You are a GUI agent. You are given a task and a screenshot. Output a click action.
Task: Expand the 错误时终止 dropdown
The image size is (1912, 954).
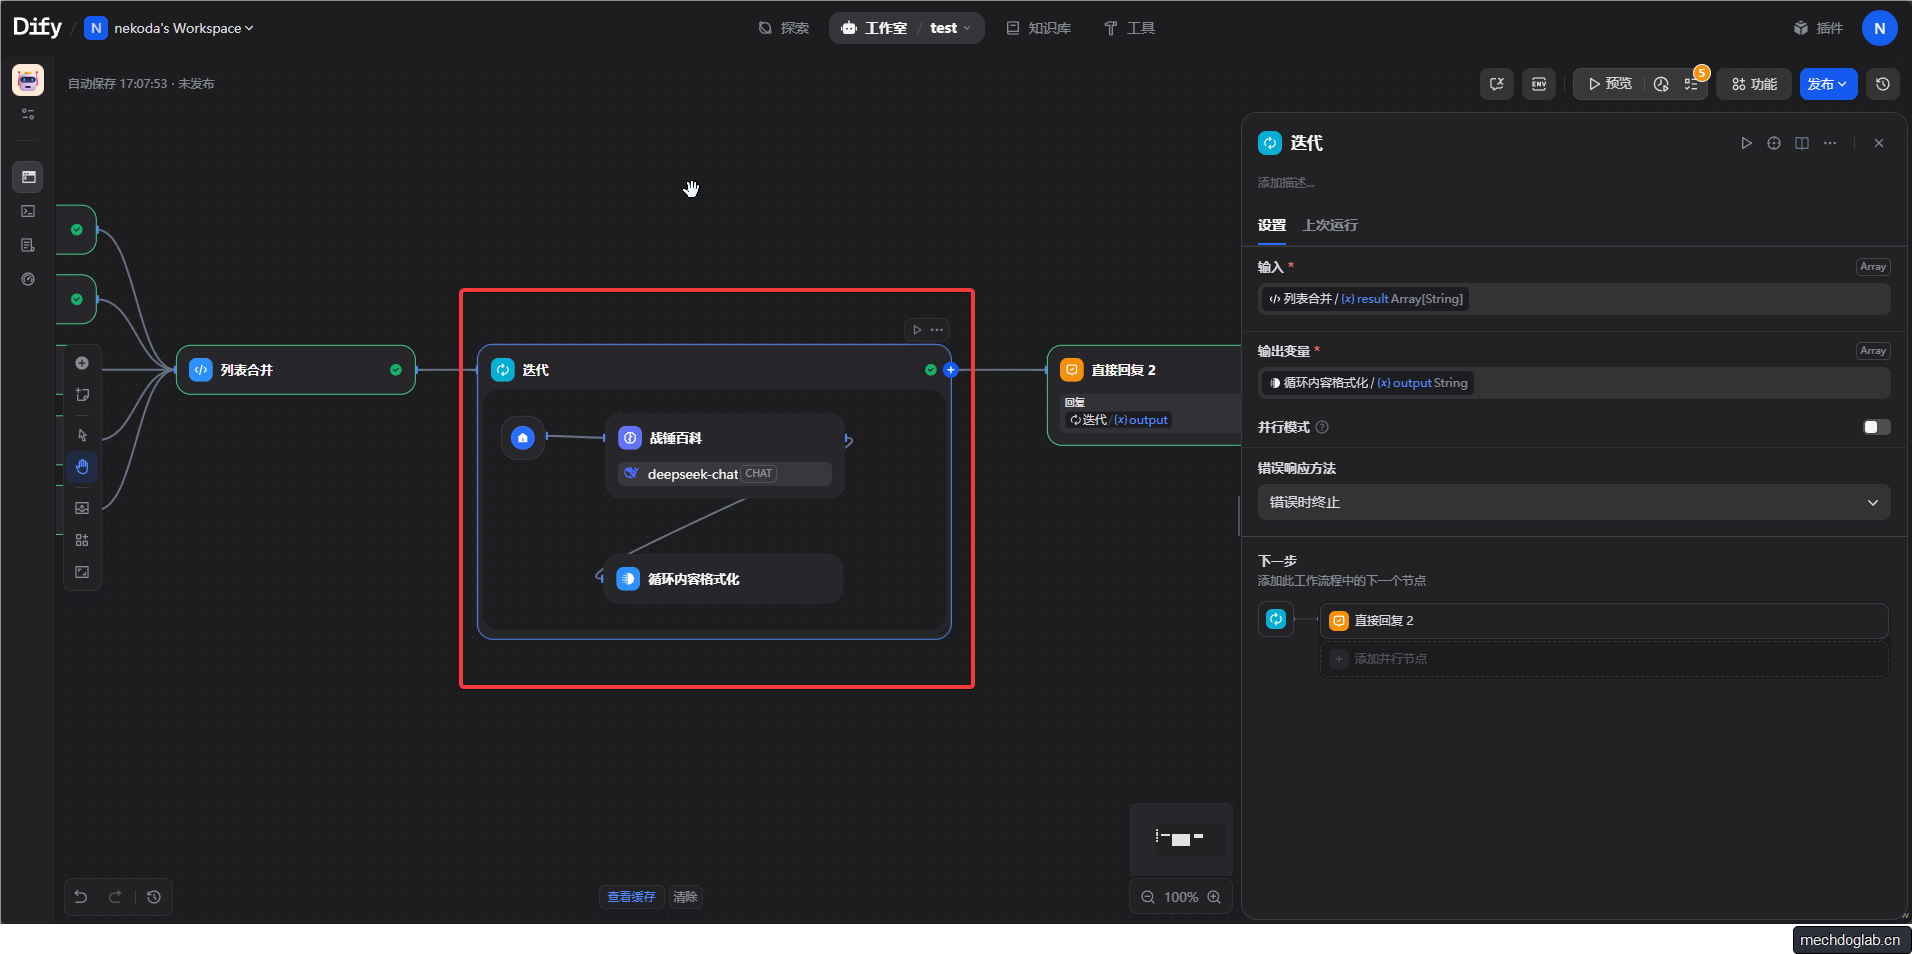click(x=1573, y=502)
